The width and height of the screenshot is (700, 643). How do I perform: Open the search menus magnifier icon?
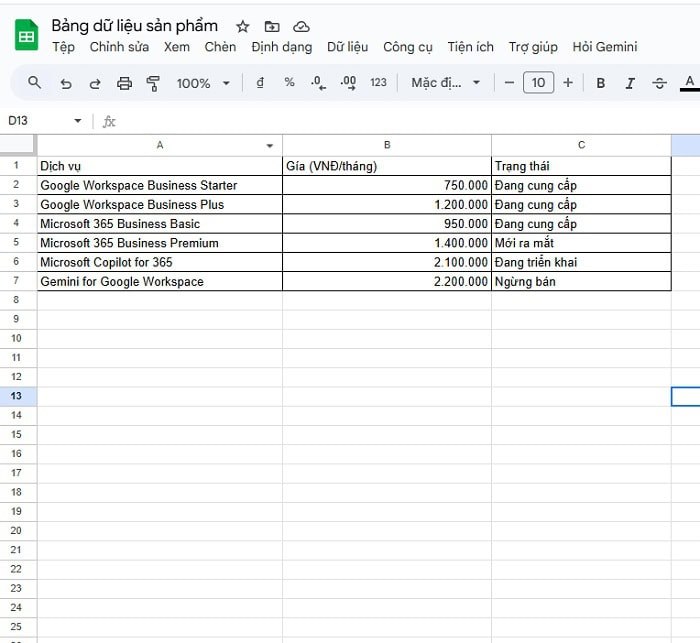34,83
